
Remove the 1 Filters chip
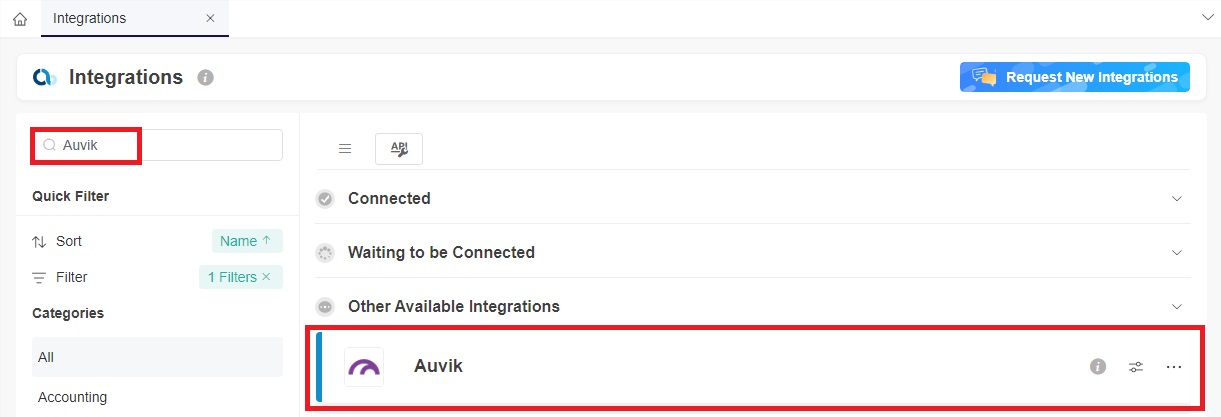coord(266,277)
